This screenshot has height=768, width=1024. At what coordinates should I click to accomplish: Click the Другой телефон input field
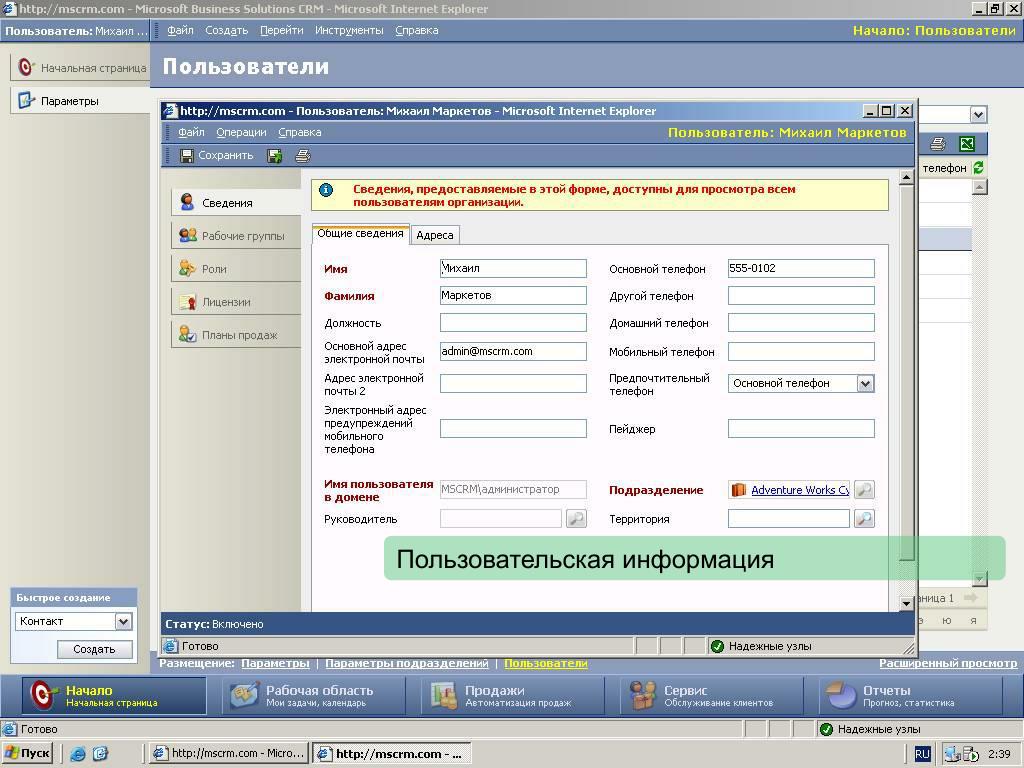coord(801,295)
